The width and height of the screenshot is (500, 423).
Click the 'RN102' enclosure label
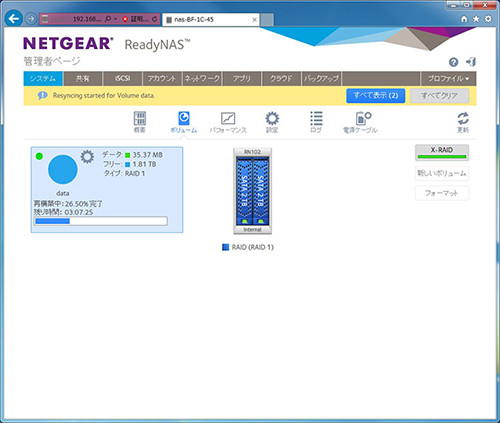click(252, 152)
